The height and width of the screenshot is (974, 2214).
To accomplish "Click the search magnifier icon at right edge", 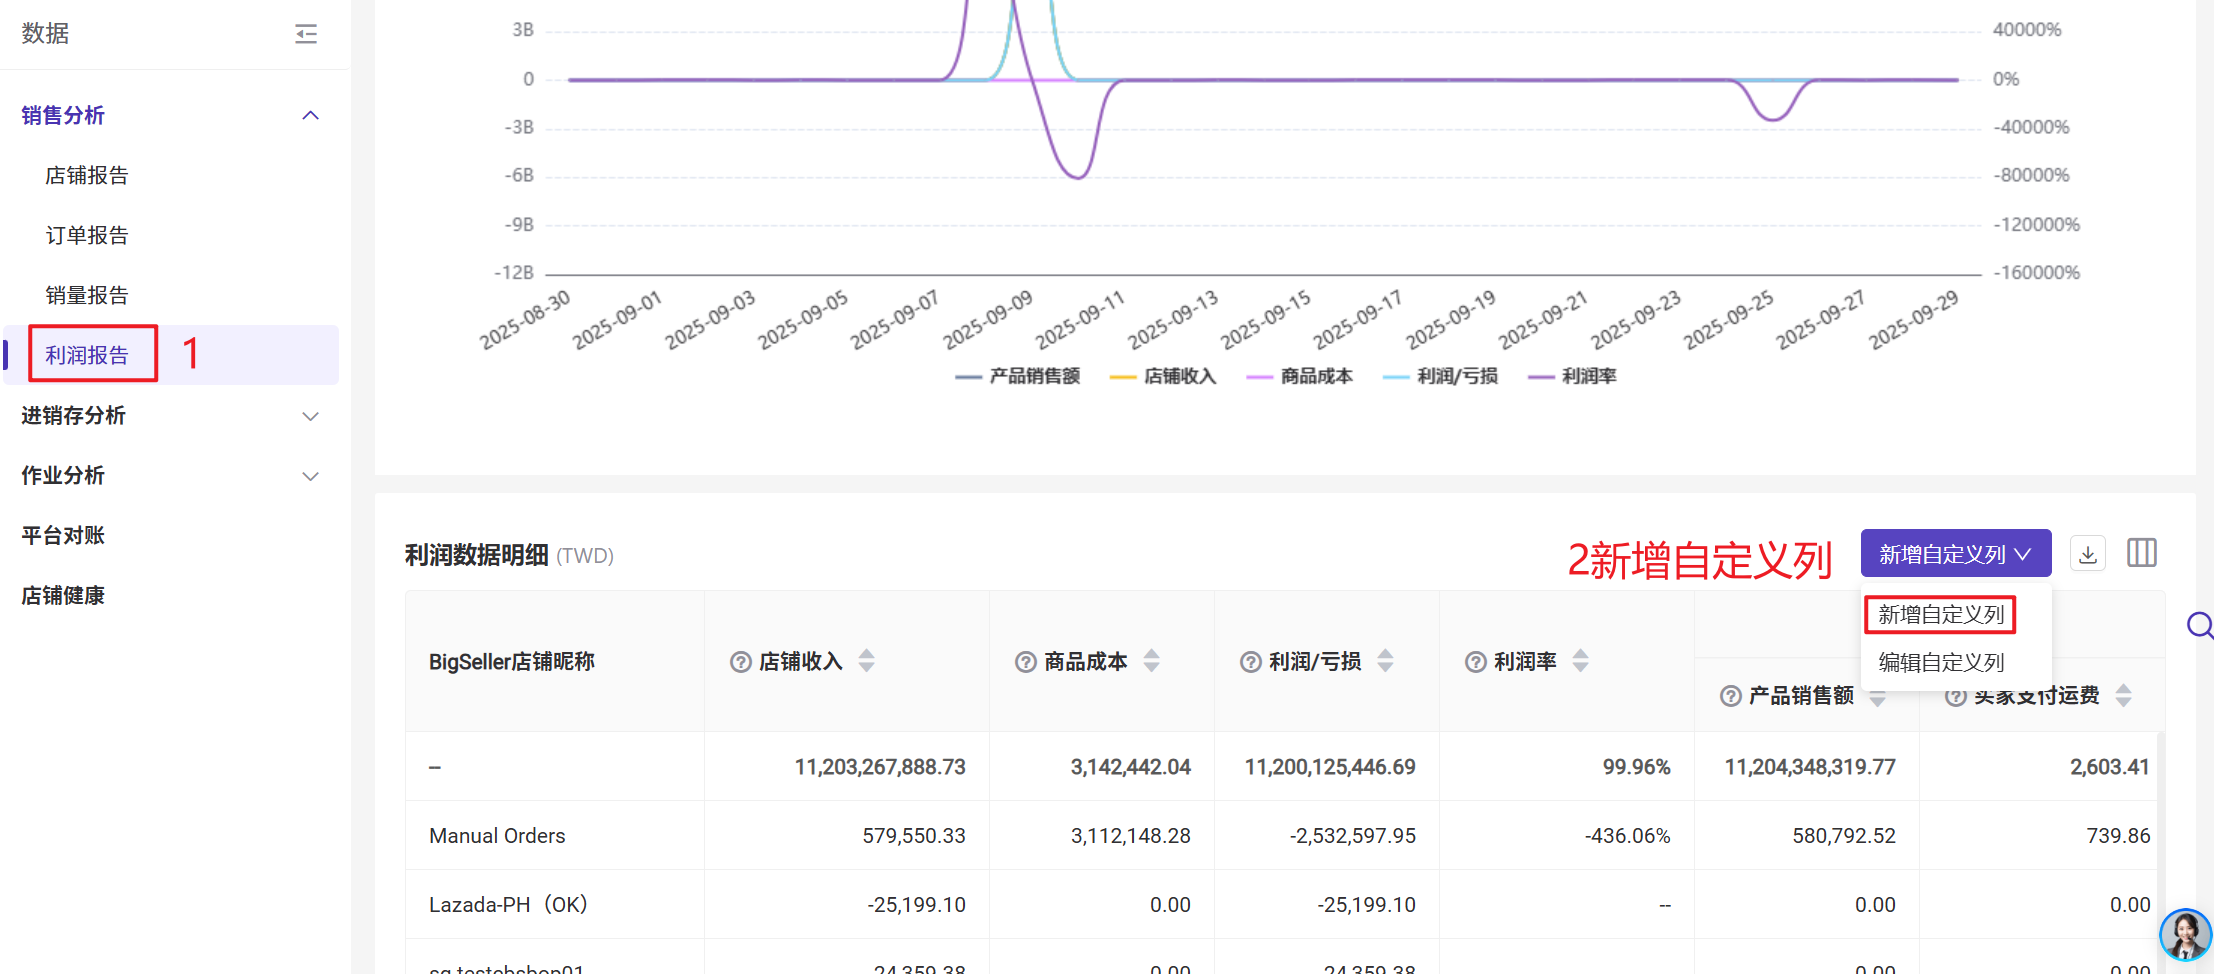I will (2199, 626).
